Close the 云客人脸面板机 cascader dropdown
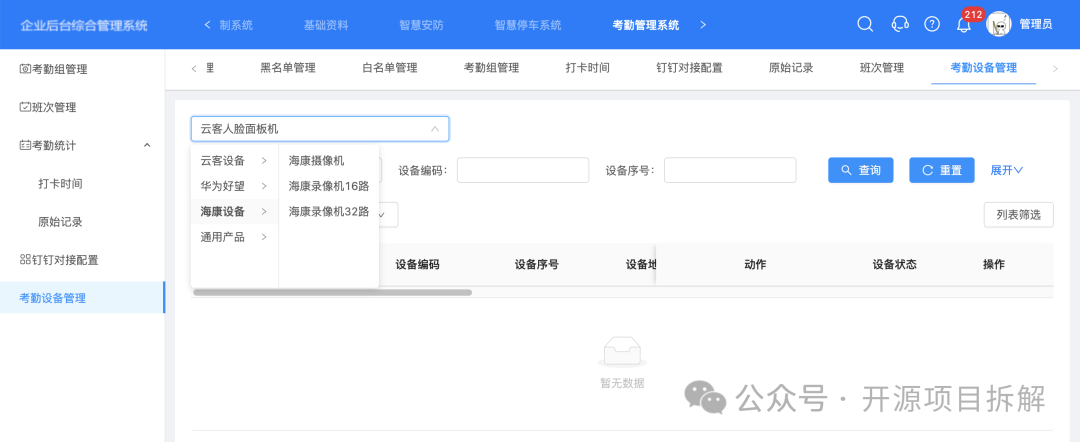 click(x=435, y=129)
